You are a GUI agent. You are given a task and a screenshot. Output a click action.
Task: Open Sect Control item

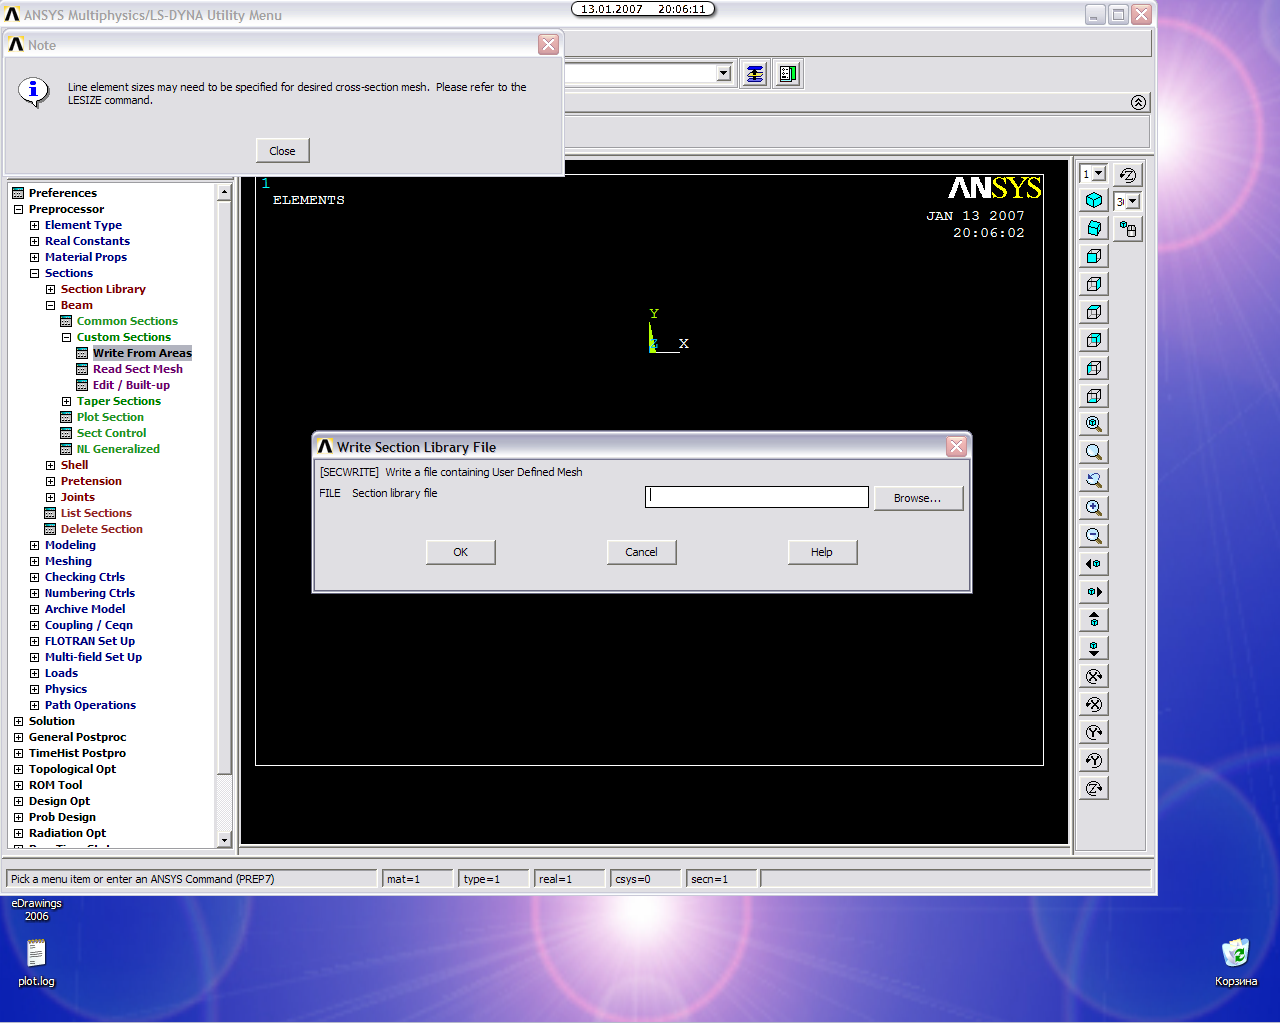[x=111, y=433]
